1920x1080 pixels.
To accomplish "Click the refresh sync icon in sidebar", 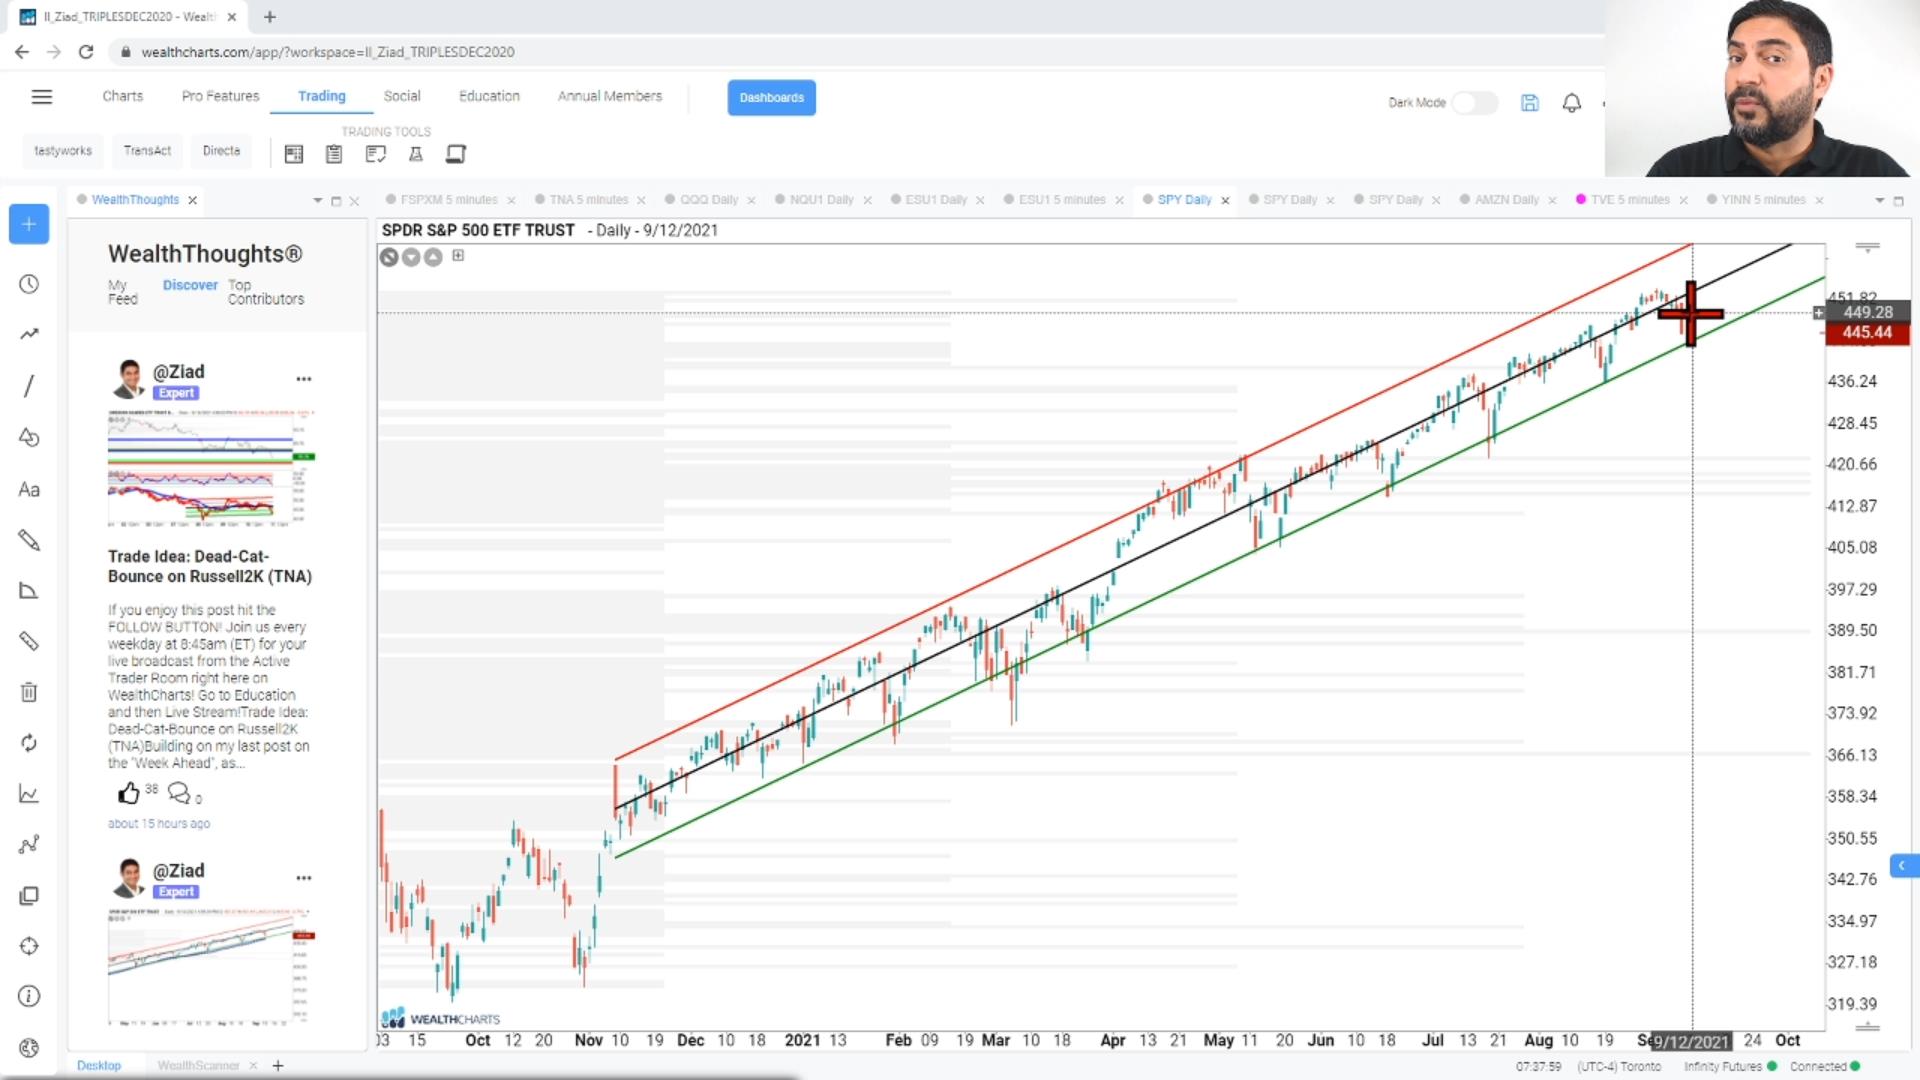I will 29,743.
